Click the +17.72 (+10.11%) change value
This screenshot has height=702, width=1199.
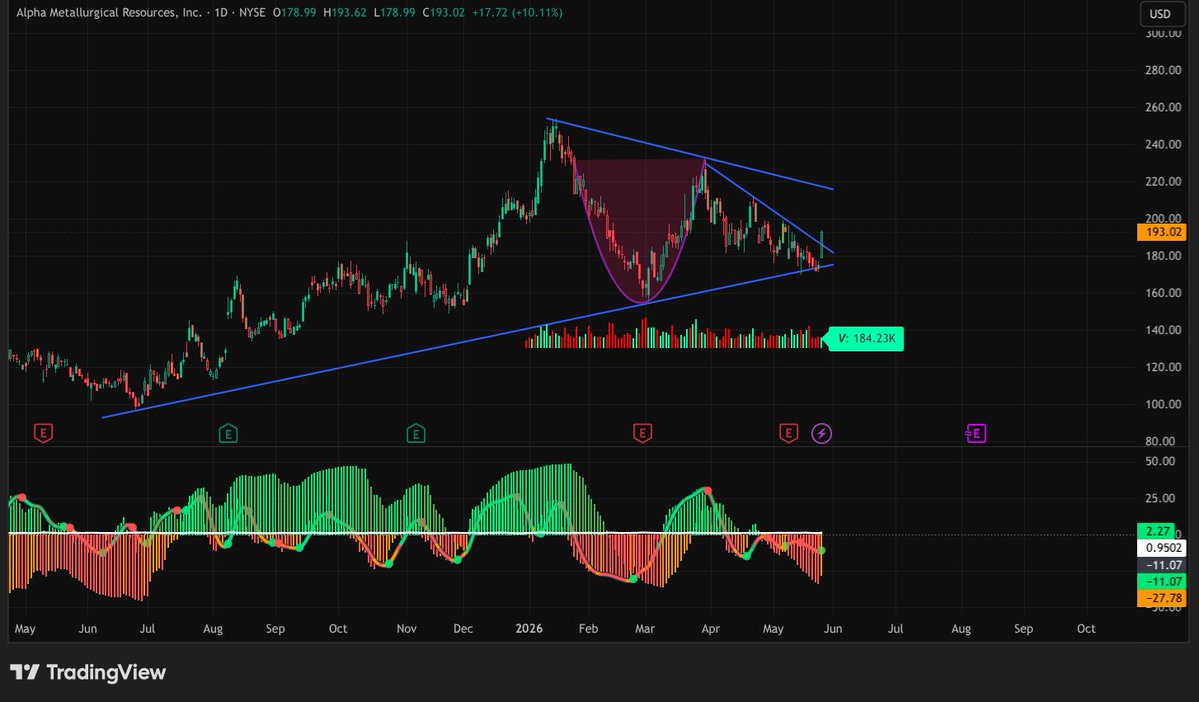coord(517,12)
